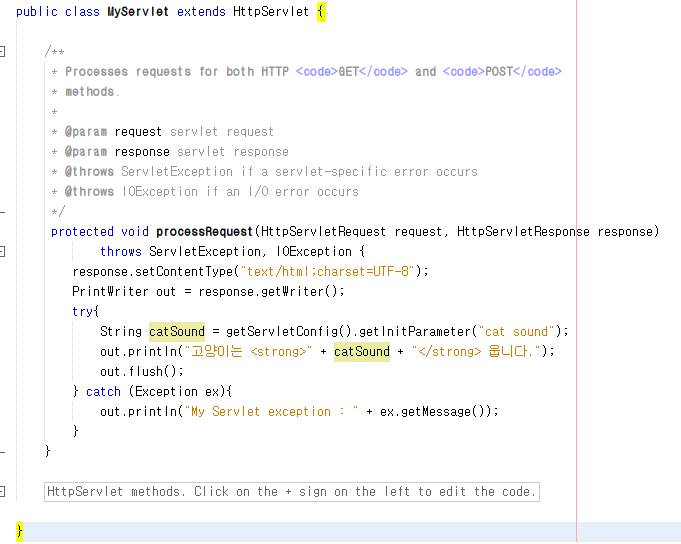
Task: Click HttpServlet in the class declaration
Action: pyautogui.click(x=271, y=12)
